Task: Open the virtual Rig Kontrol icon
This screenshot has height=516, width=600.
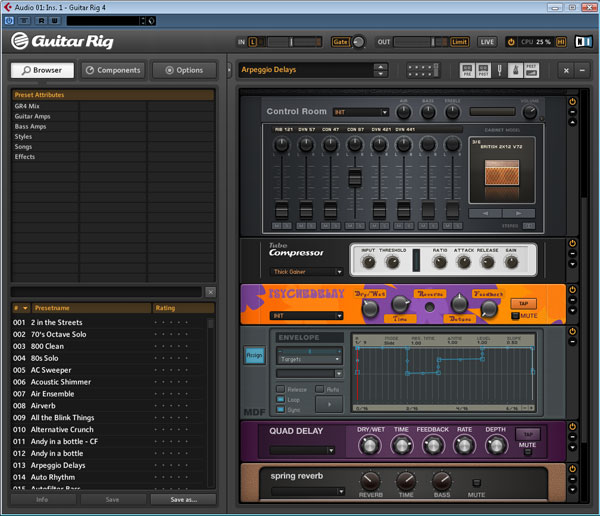Action: tap(422, 70)
